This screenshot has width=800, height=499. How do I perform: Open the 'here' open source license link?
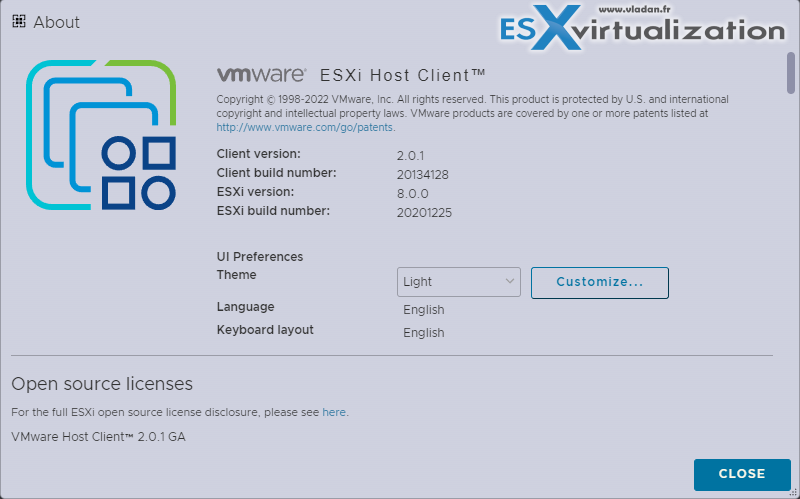[334, 412]
